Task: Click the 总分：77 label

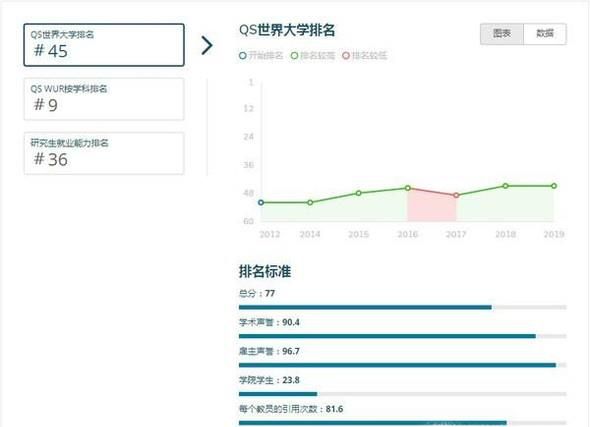Action: (257, 293)
